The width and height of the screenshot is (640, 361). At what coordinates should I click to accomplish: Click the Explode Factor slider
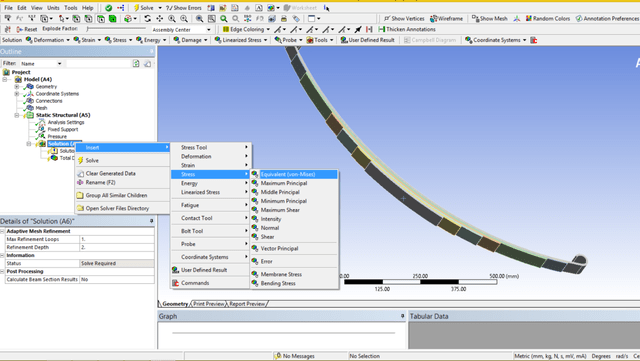pyautogui.click(x=116, y=29)
